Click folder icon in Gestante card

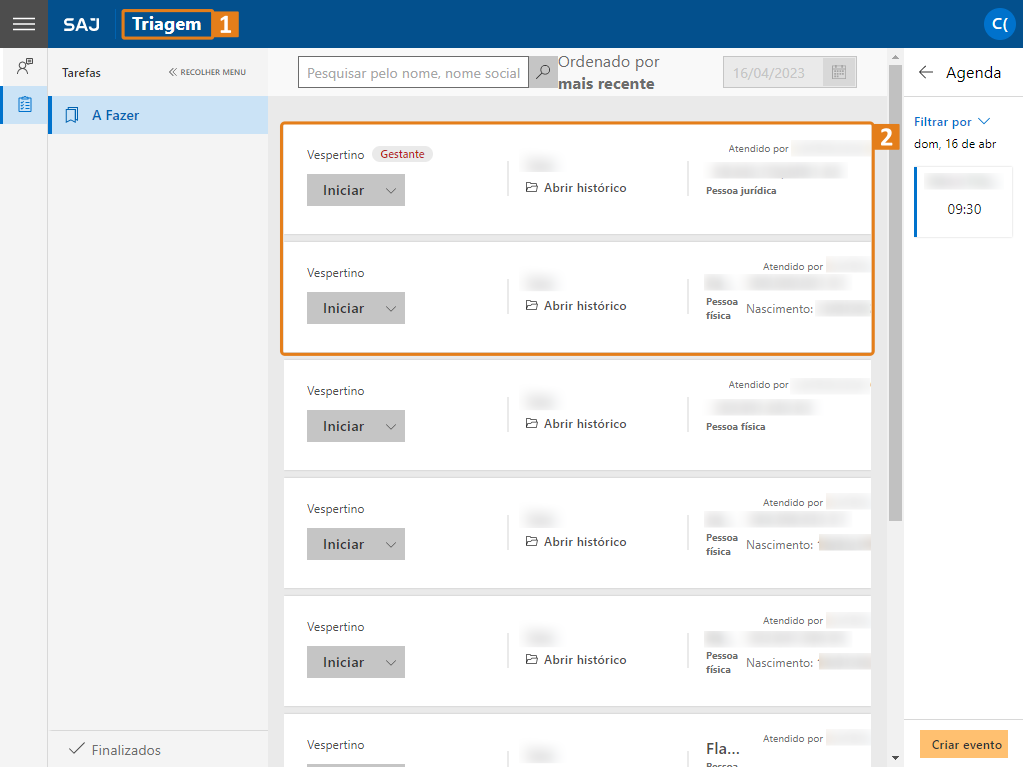click(532, 187)
